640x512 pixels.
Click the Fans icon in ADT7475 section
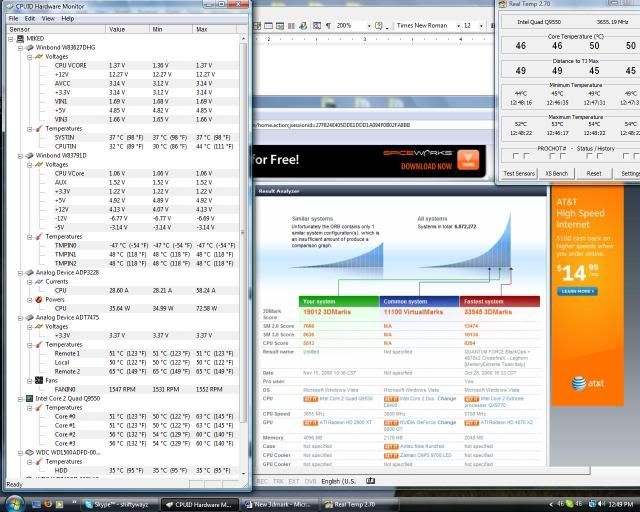[39, 381]
